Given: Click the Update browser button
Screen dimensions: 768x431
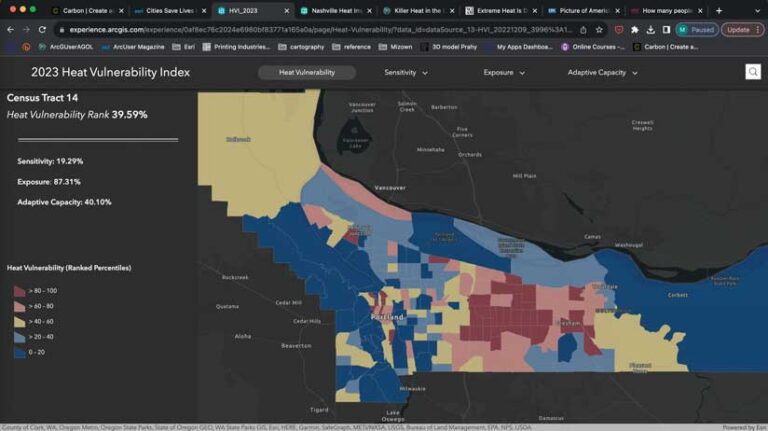Looking at the screenshot, I should (742, 30).
